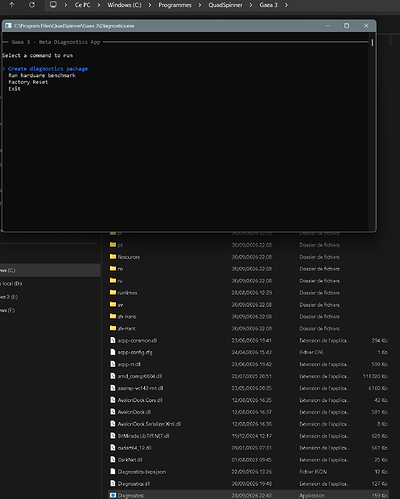Select the agpp-rt.dll file name

[129, 364]
